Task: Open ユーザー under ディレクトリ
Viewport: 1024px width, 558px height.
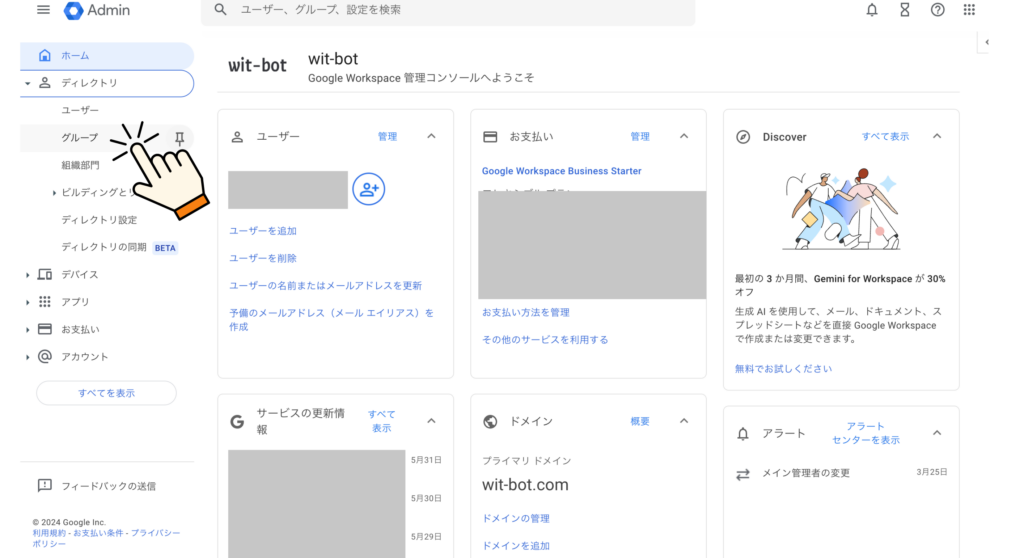Action: 80,110
